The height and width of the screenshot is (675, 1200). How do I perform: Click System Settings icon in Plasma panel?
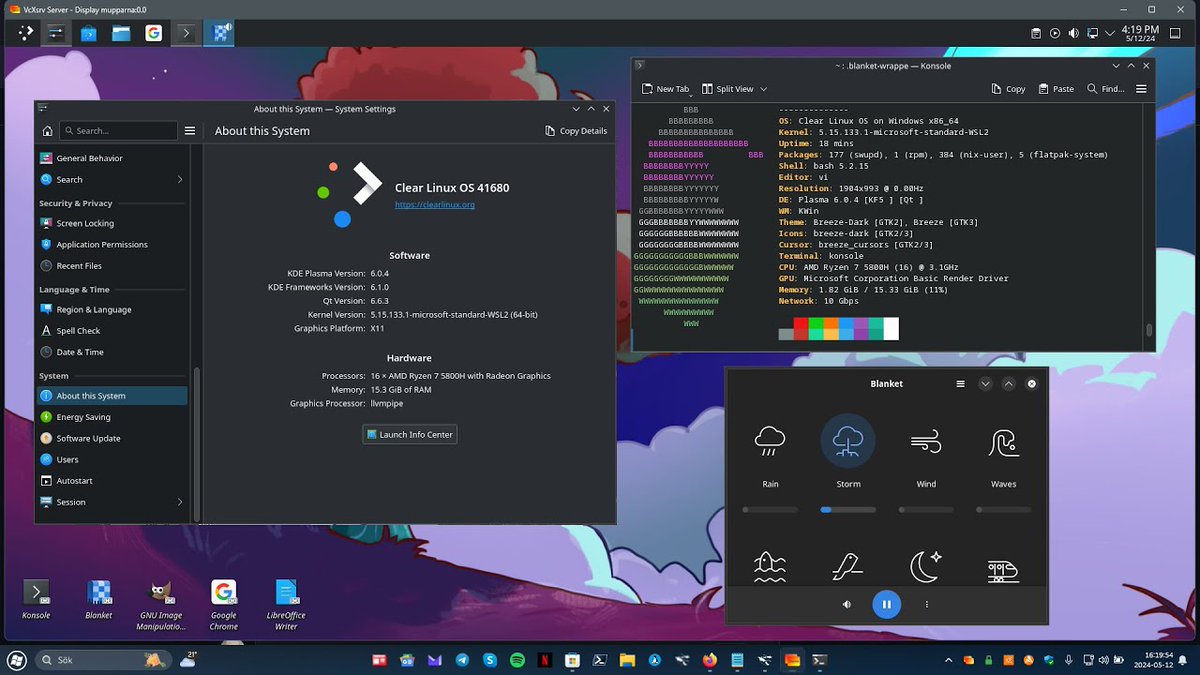click(x=56, y=33)
